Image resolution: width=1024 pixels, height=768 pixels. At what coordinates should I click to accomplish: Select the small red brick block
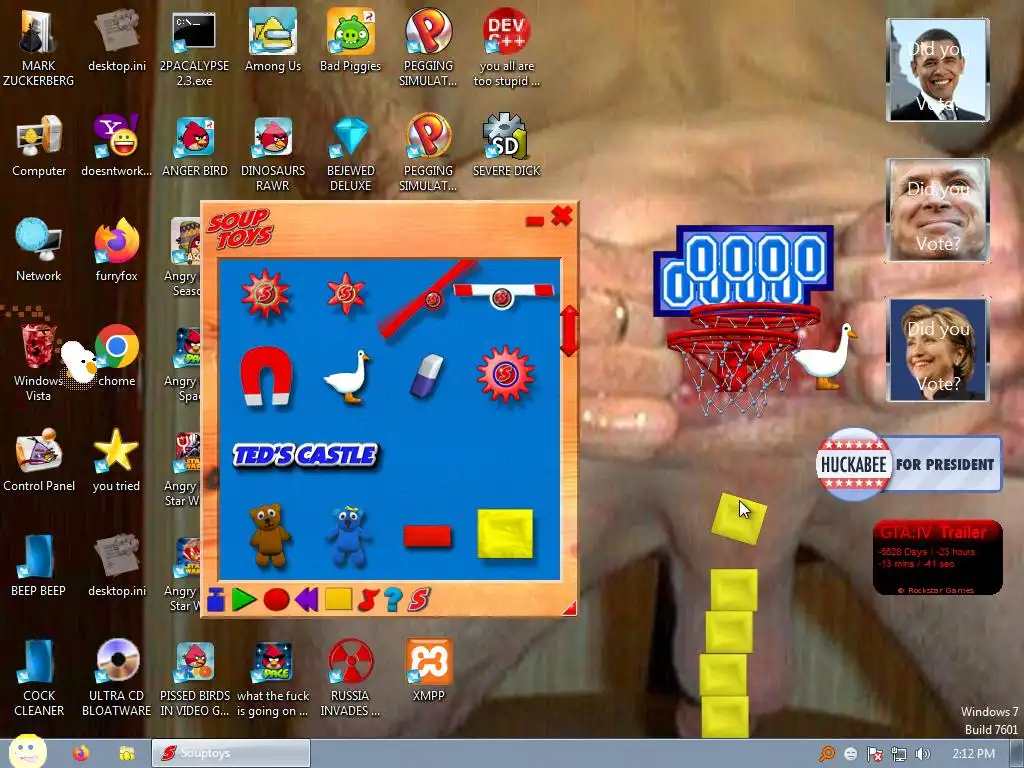click(427, 536)
